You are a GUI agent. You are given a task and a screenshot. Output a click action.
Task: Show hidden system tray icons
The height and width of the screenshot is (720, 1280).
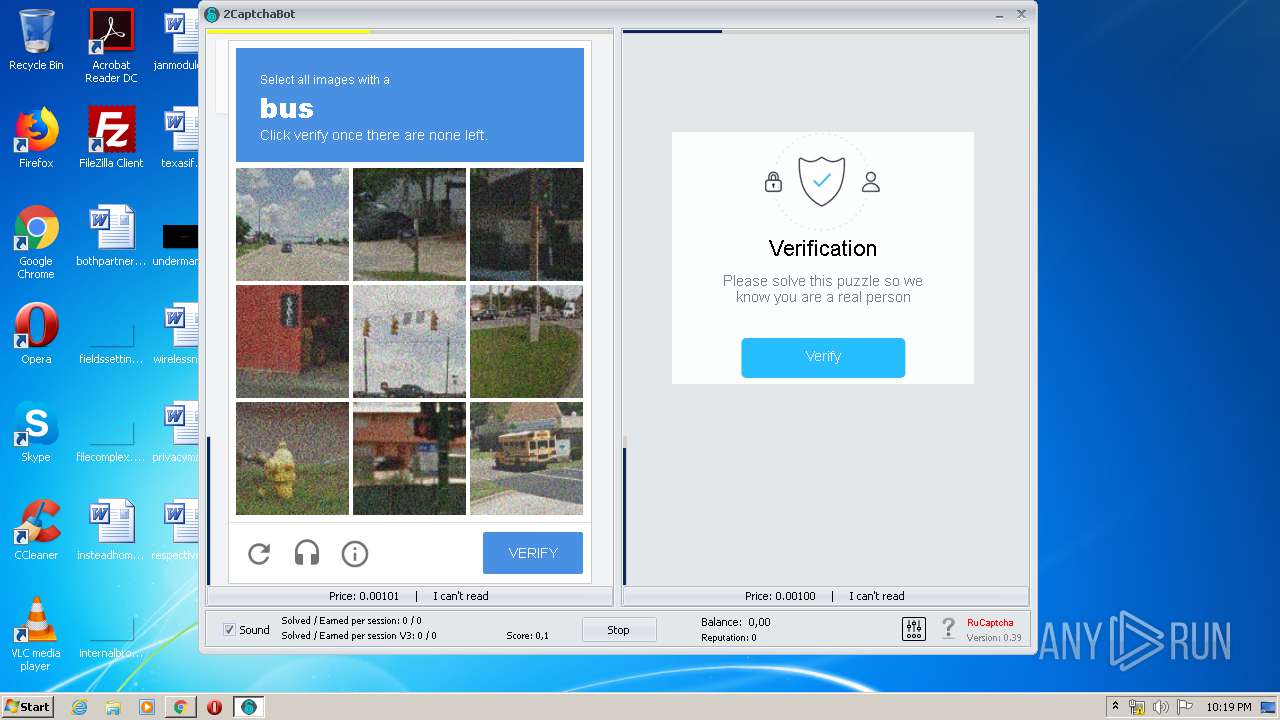[x=1115, y=707]
